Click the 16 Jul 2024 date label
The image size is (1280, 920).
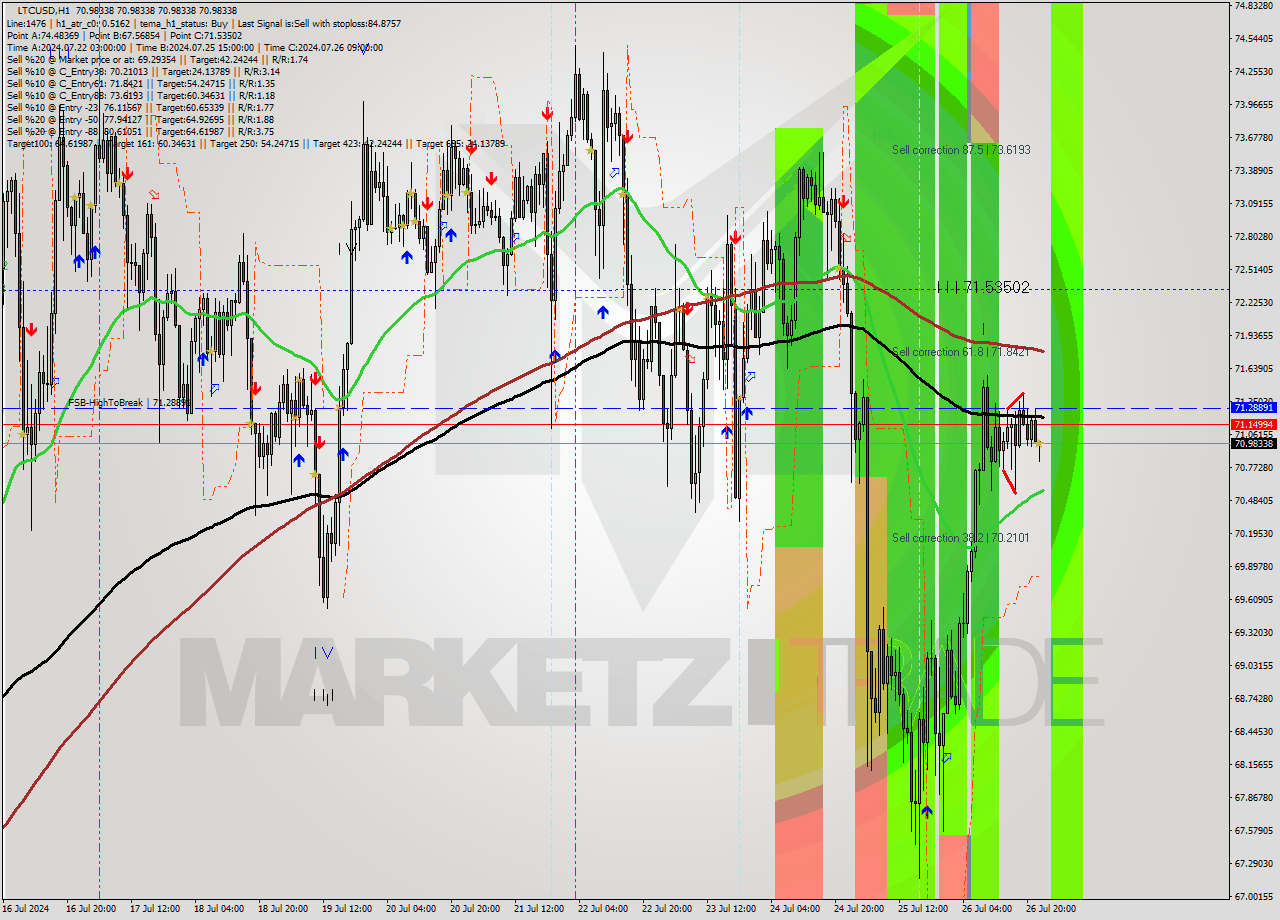[26, 909]
